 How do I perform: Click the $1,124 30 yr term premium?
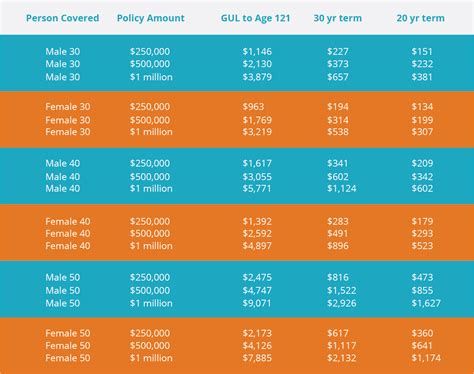click(342, 189)
